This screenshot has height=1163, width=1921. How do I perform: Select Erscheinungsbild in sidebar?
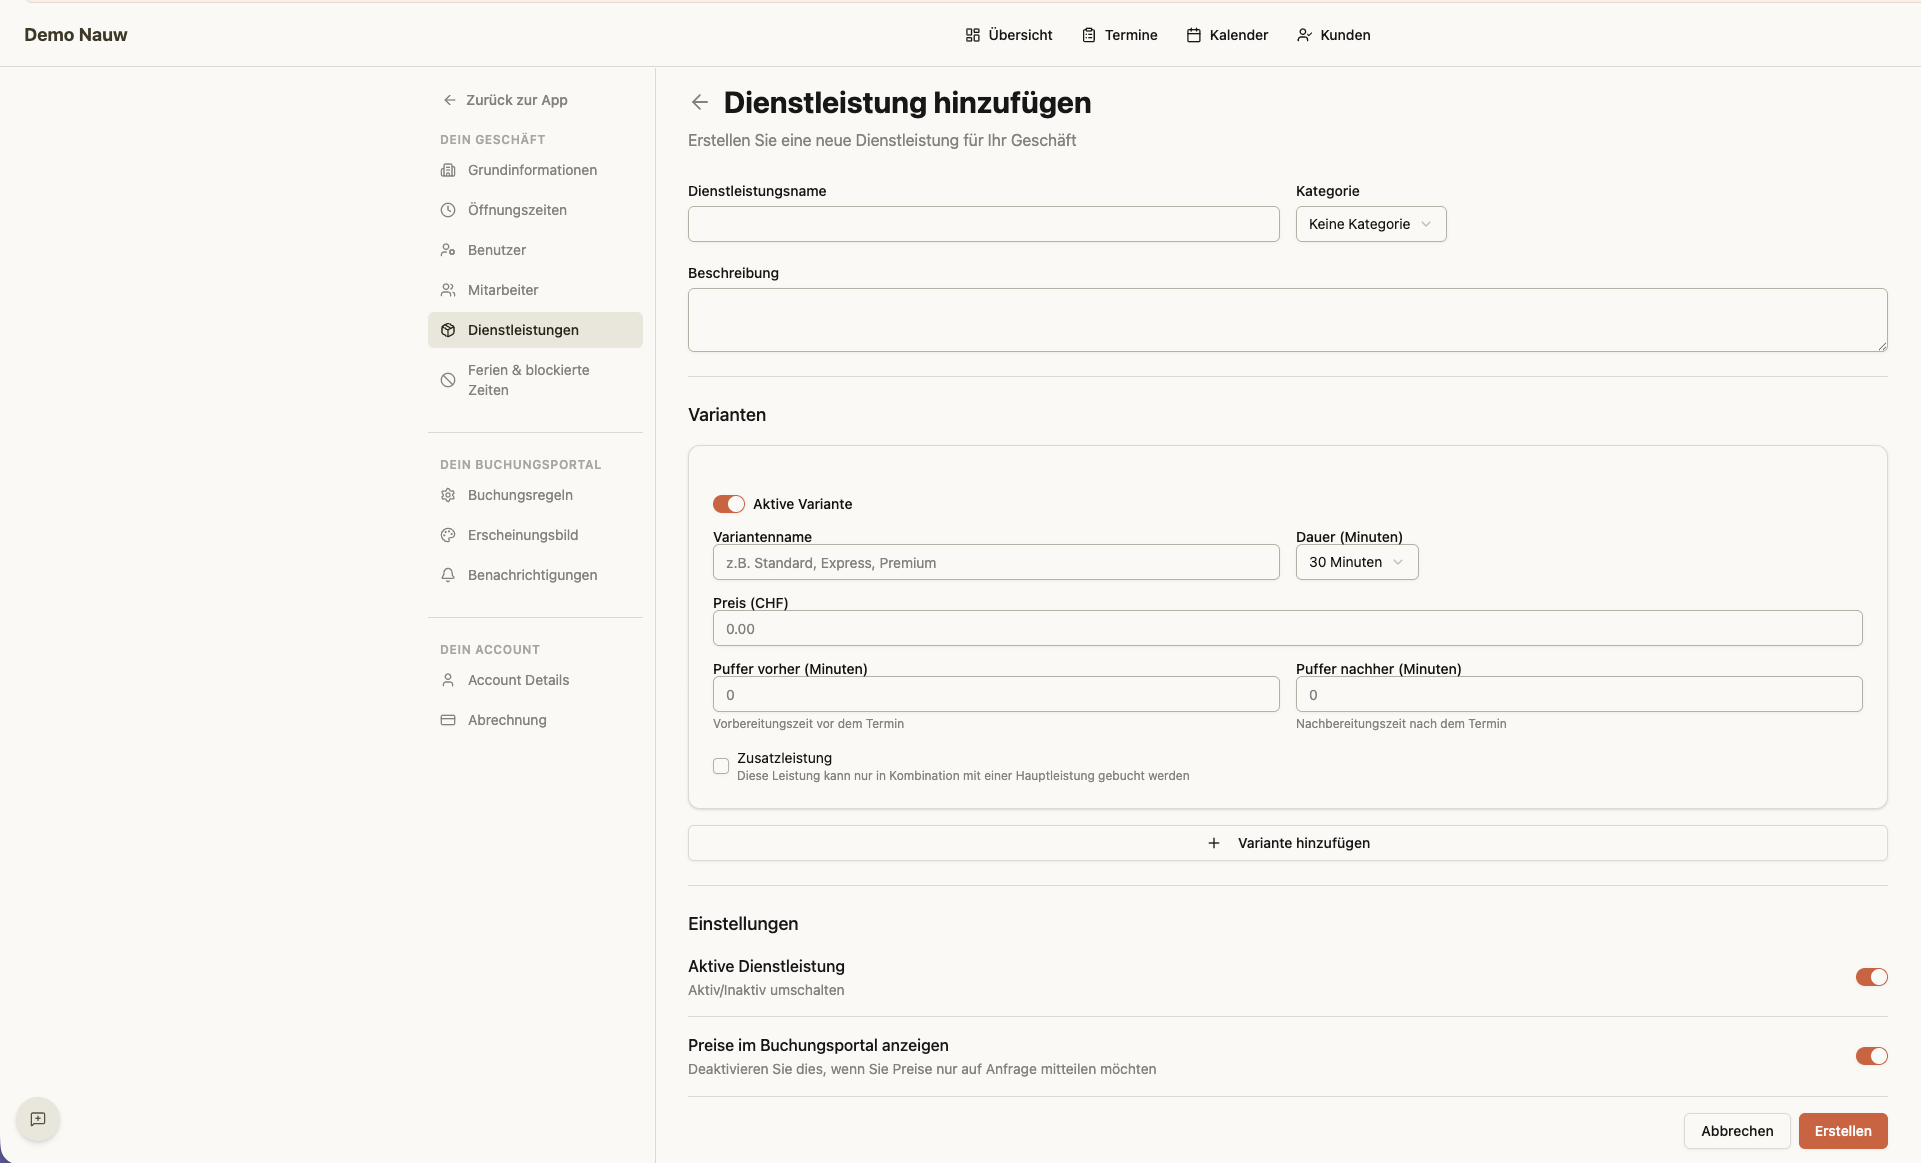(x=535, y=535)
